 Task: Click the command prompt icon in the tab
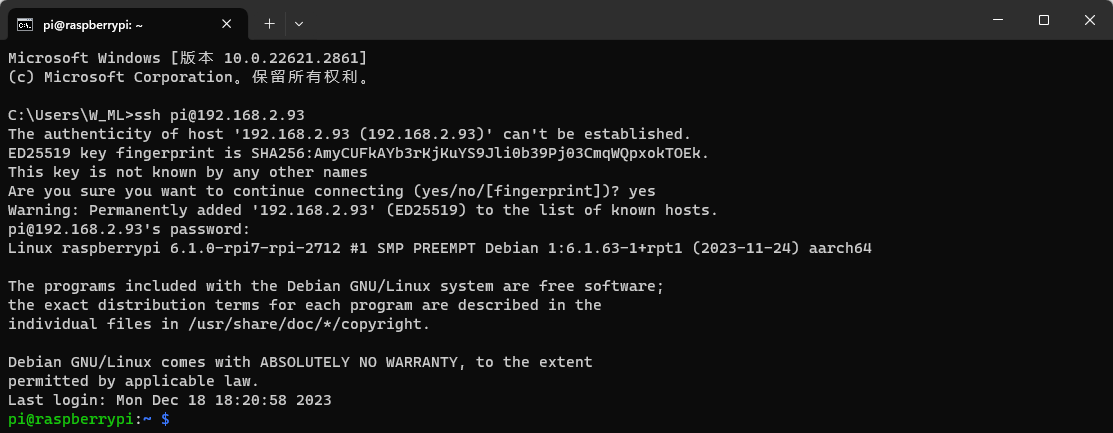click(x=25, y=24)
